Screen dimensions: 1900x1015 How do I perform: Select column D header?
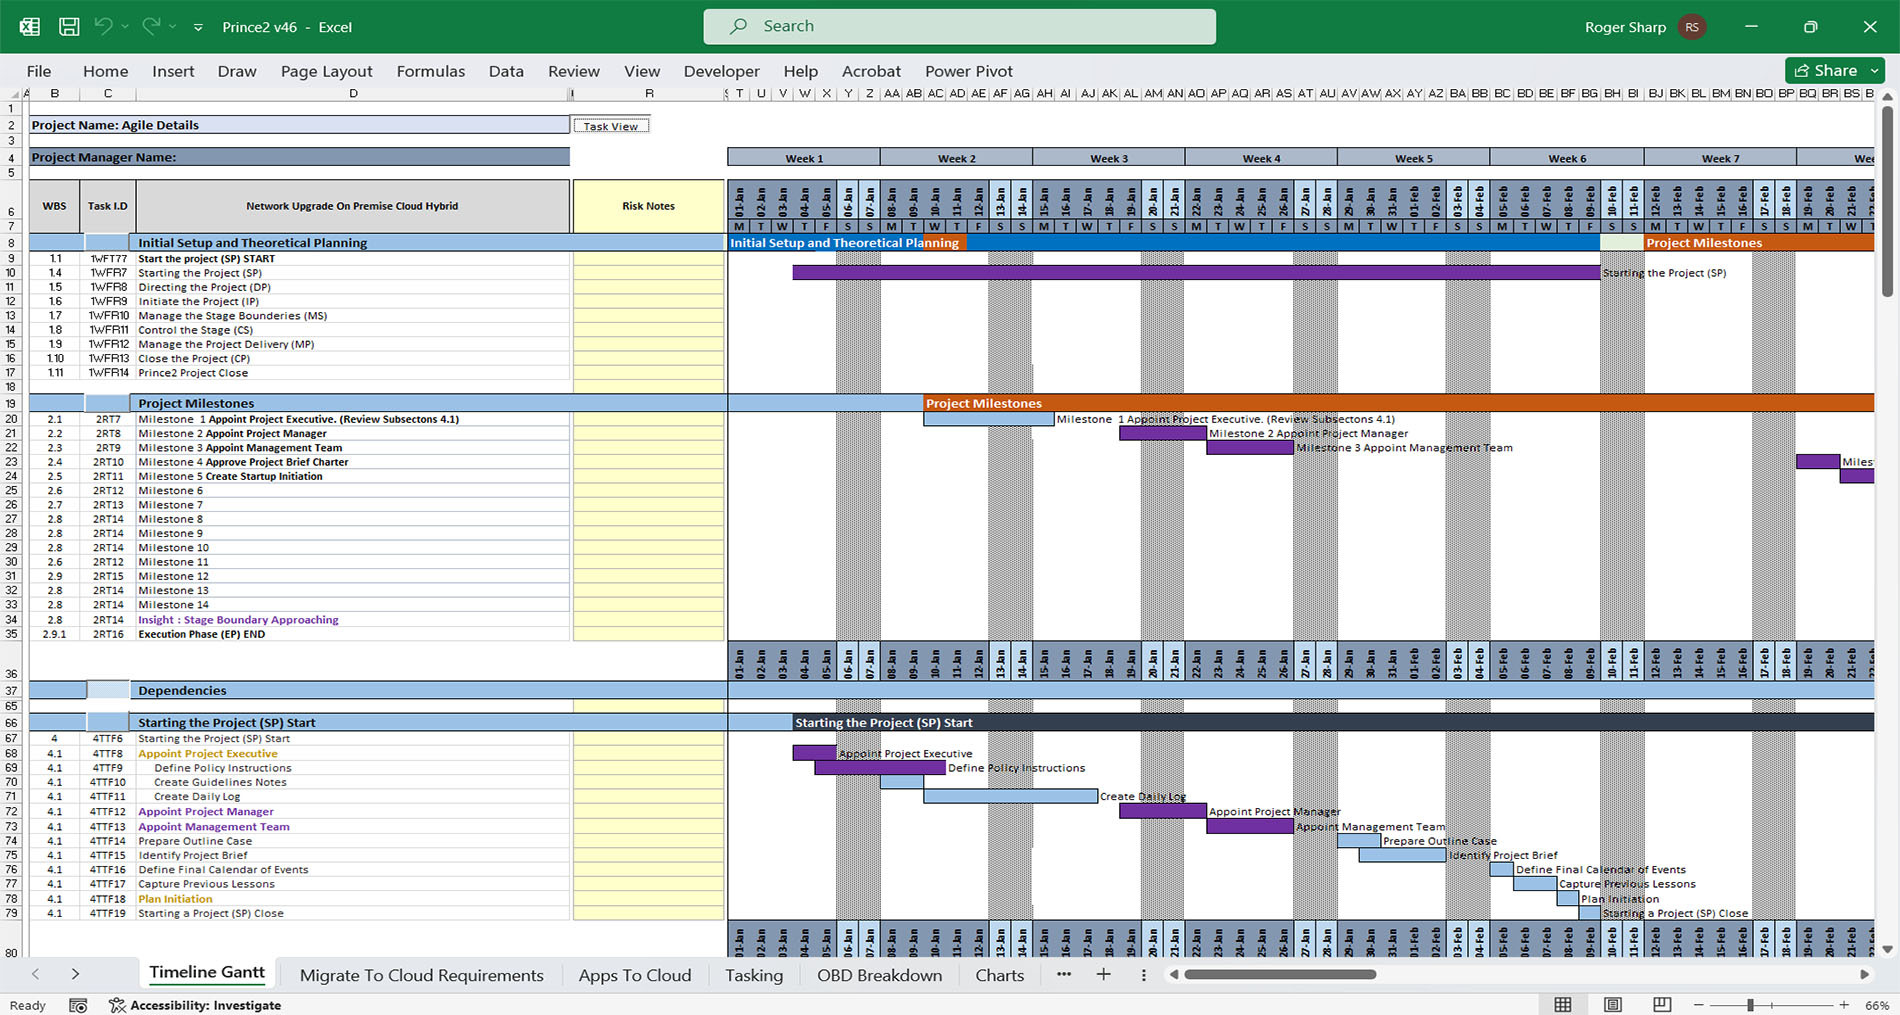[x=353, y=94]
